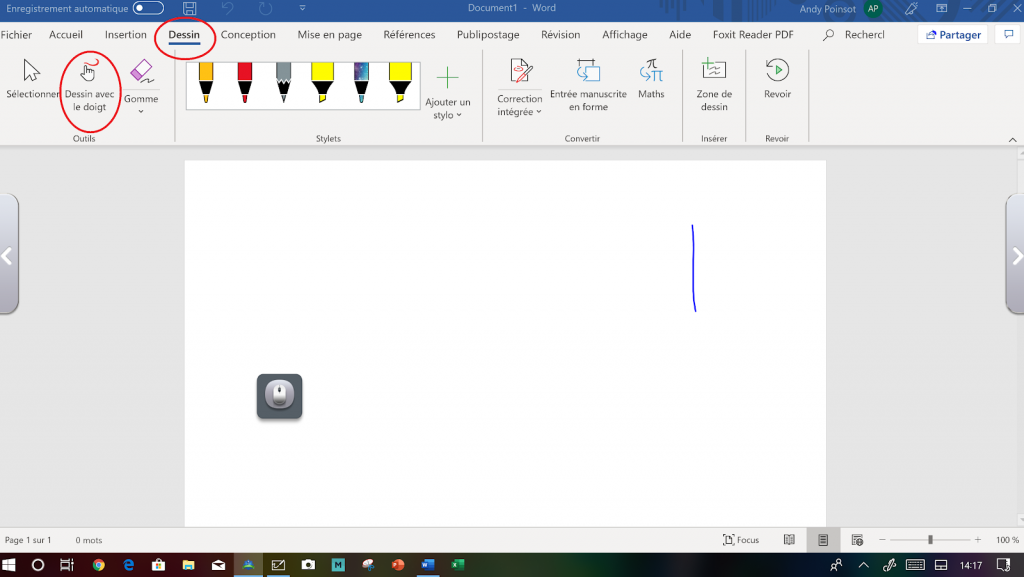This screenshot has width=1024, height=577.
Task: Click the zoom in plus button
Action: (978, 540)
